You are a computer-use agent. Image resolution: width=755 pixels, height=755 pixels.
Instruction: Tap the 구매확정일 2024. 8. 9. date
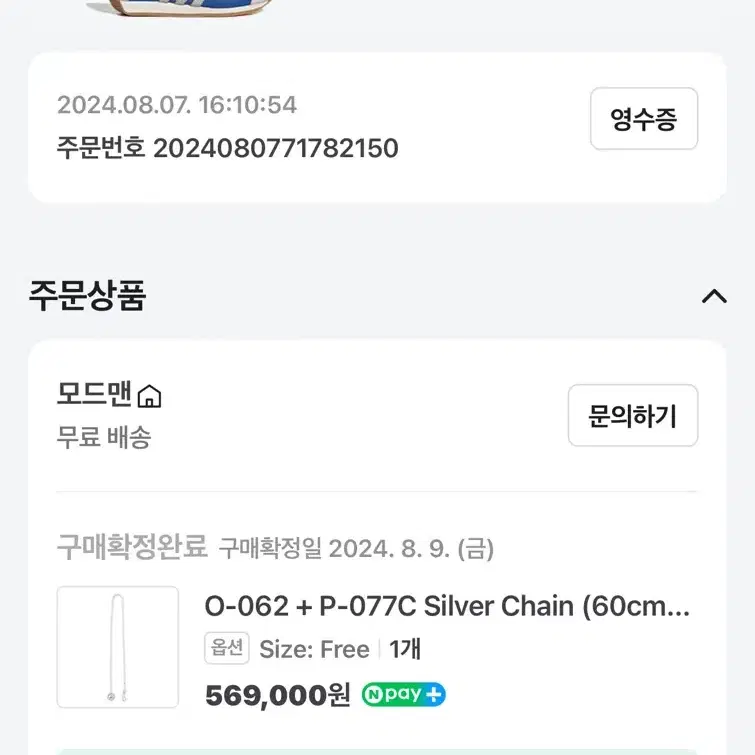(356, 548)
